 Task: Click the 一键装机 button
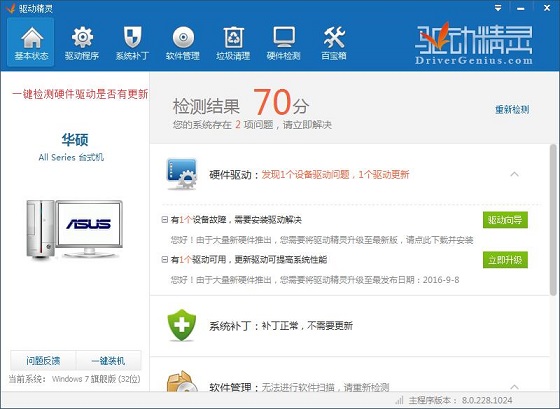click(x=108, y=360)
